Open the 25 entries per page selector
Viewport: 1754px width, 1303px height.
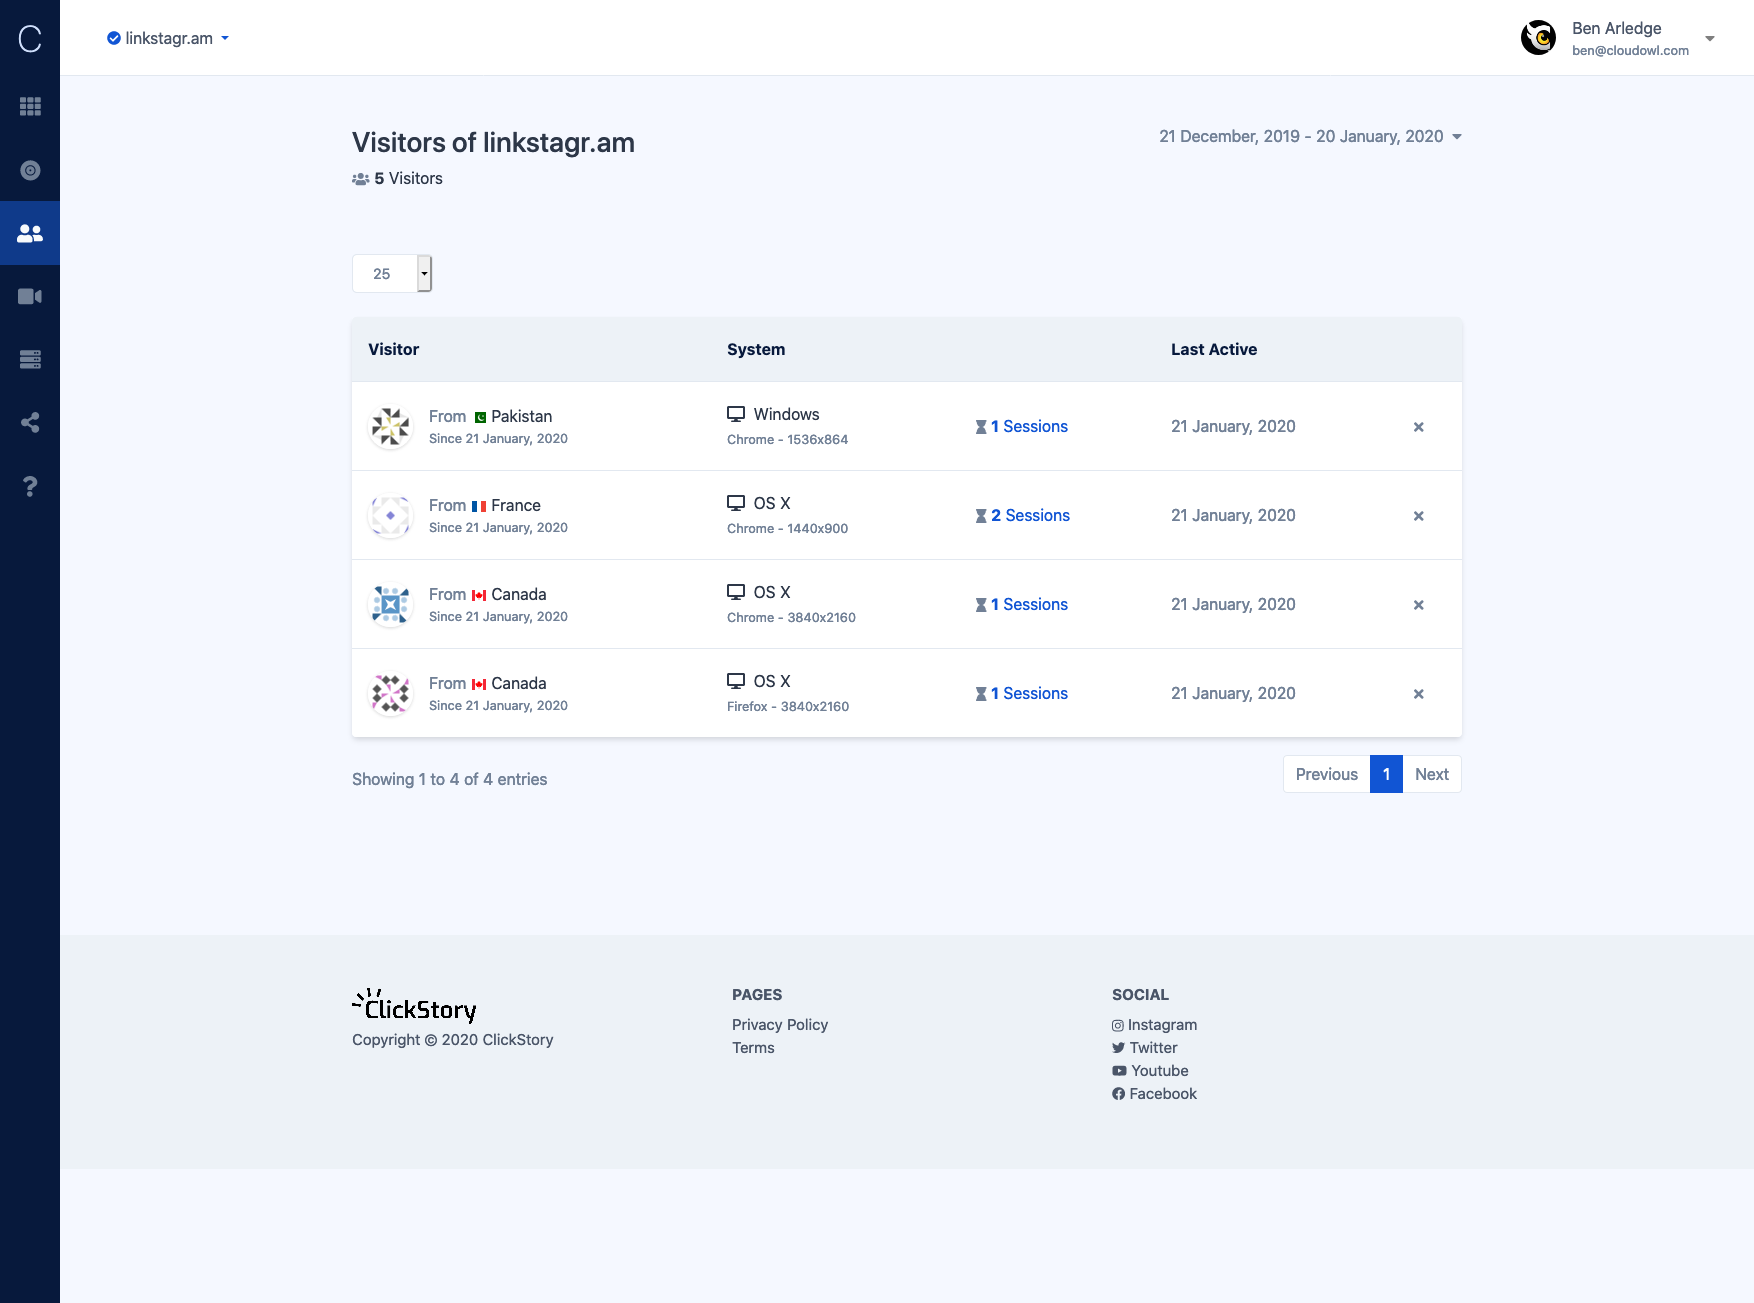[x=392, y=274]
